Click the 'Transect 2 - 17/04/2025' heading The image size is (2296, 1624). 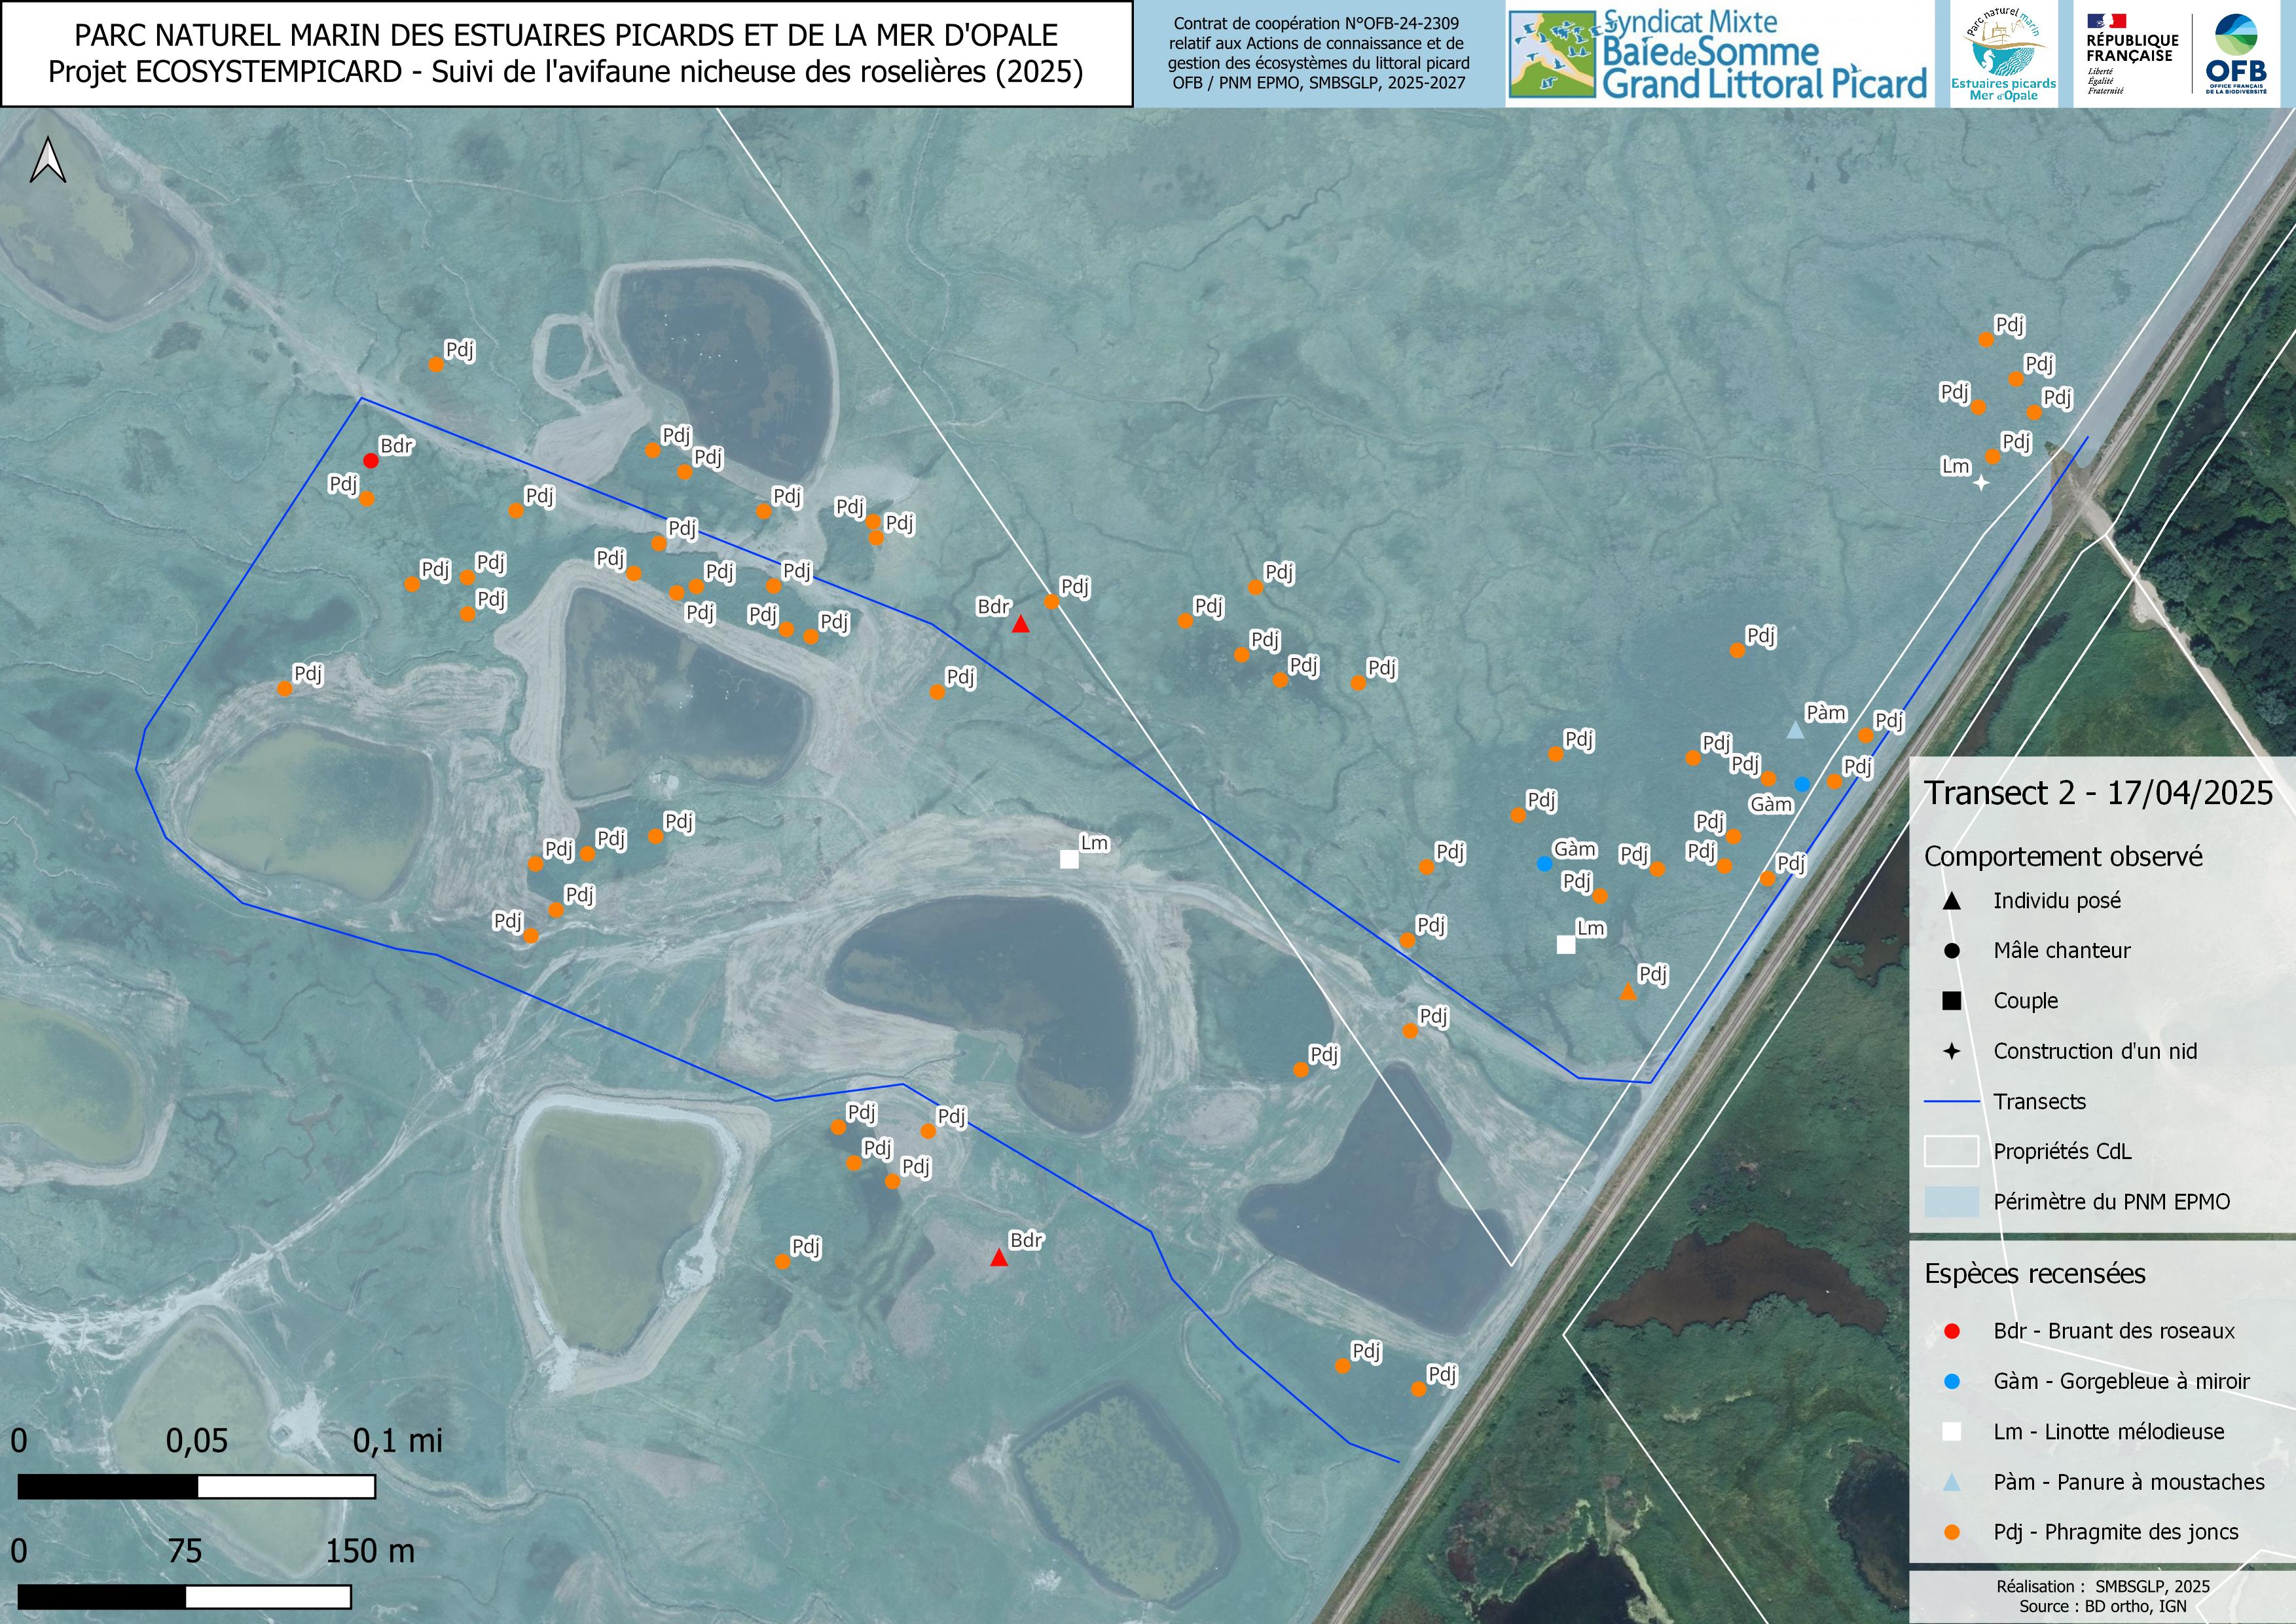pyautogui.click(x=2099, y=793)
